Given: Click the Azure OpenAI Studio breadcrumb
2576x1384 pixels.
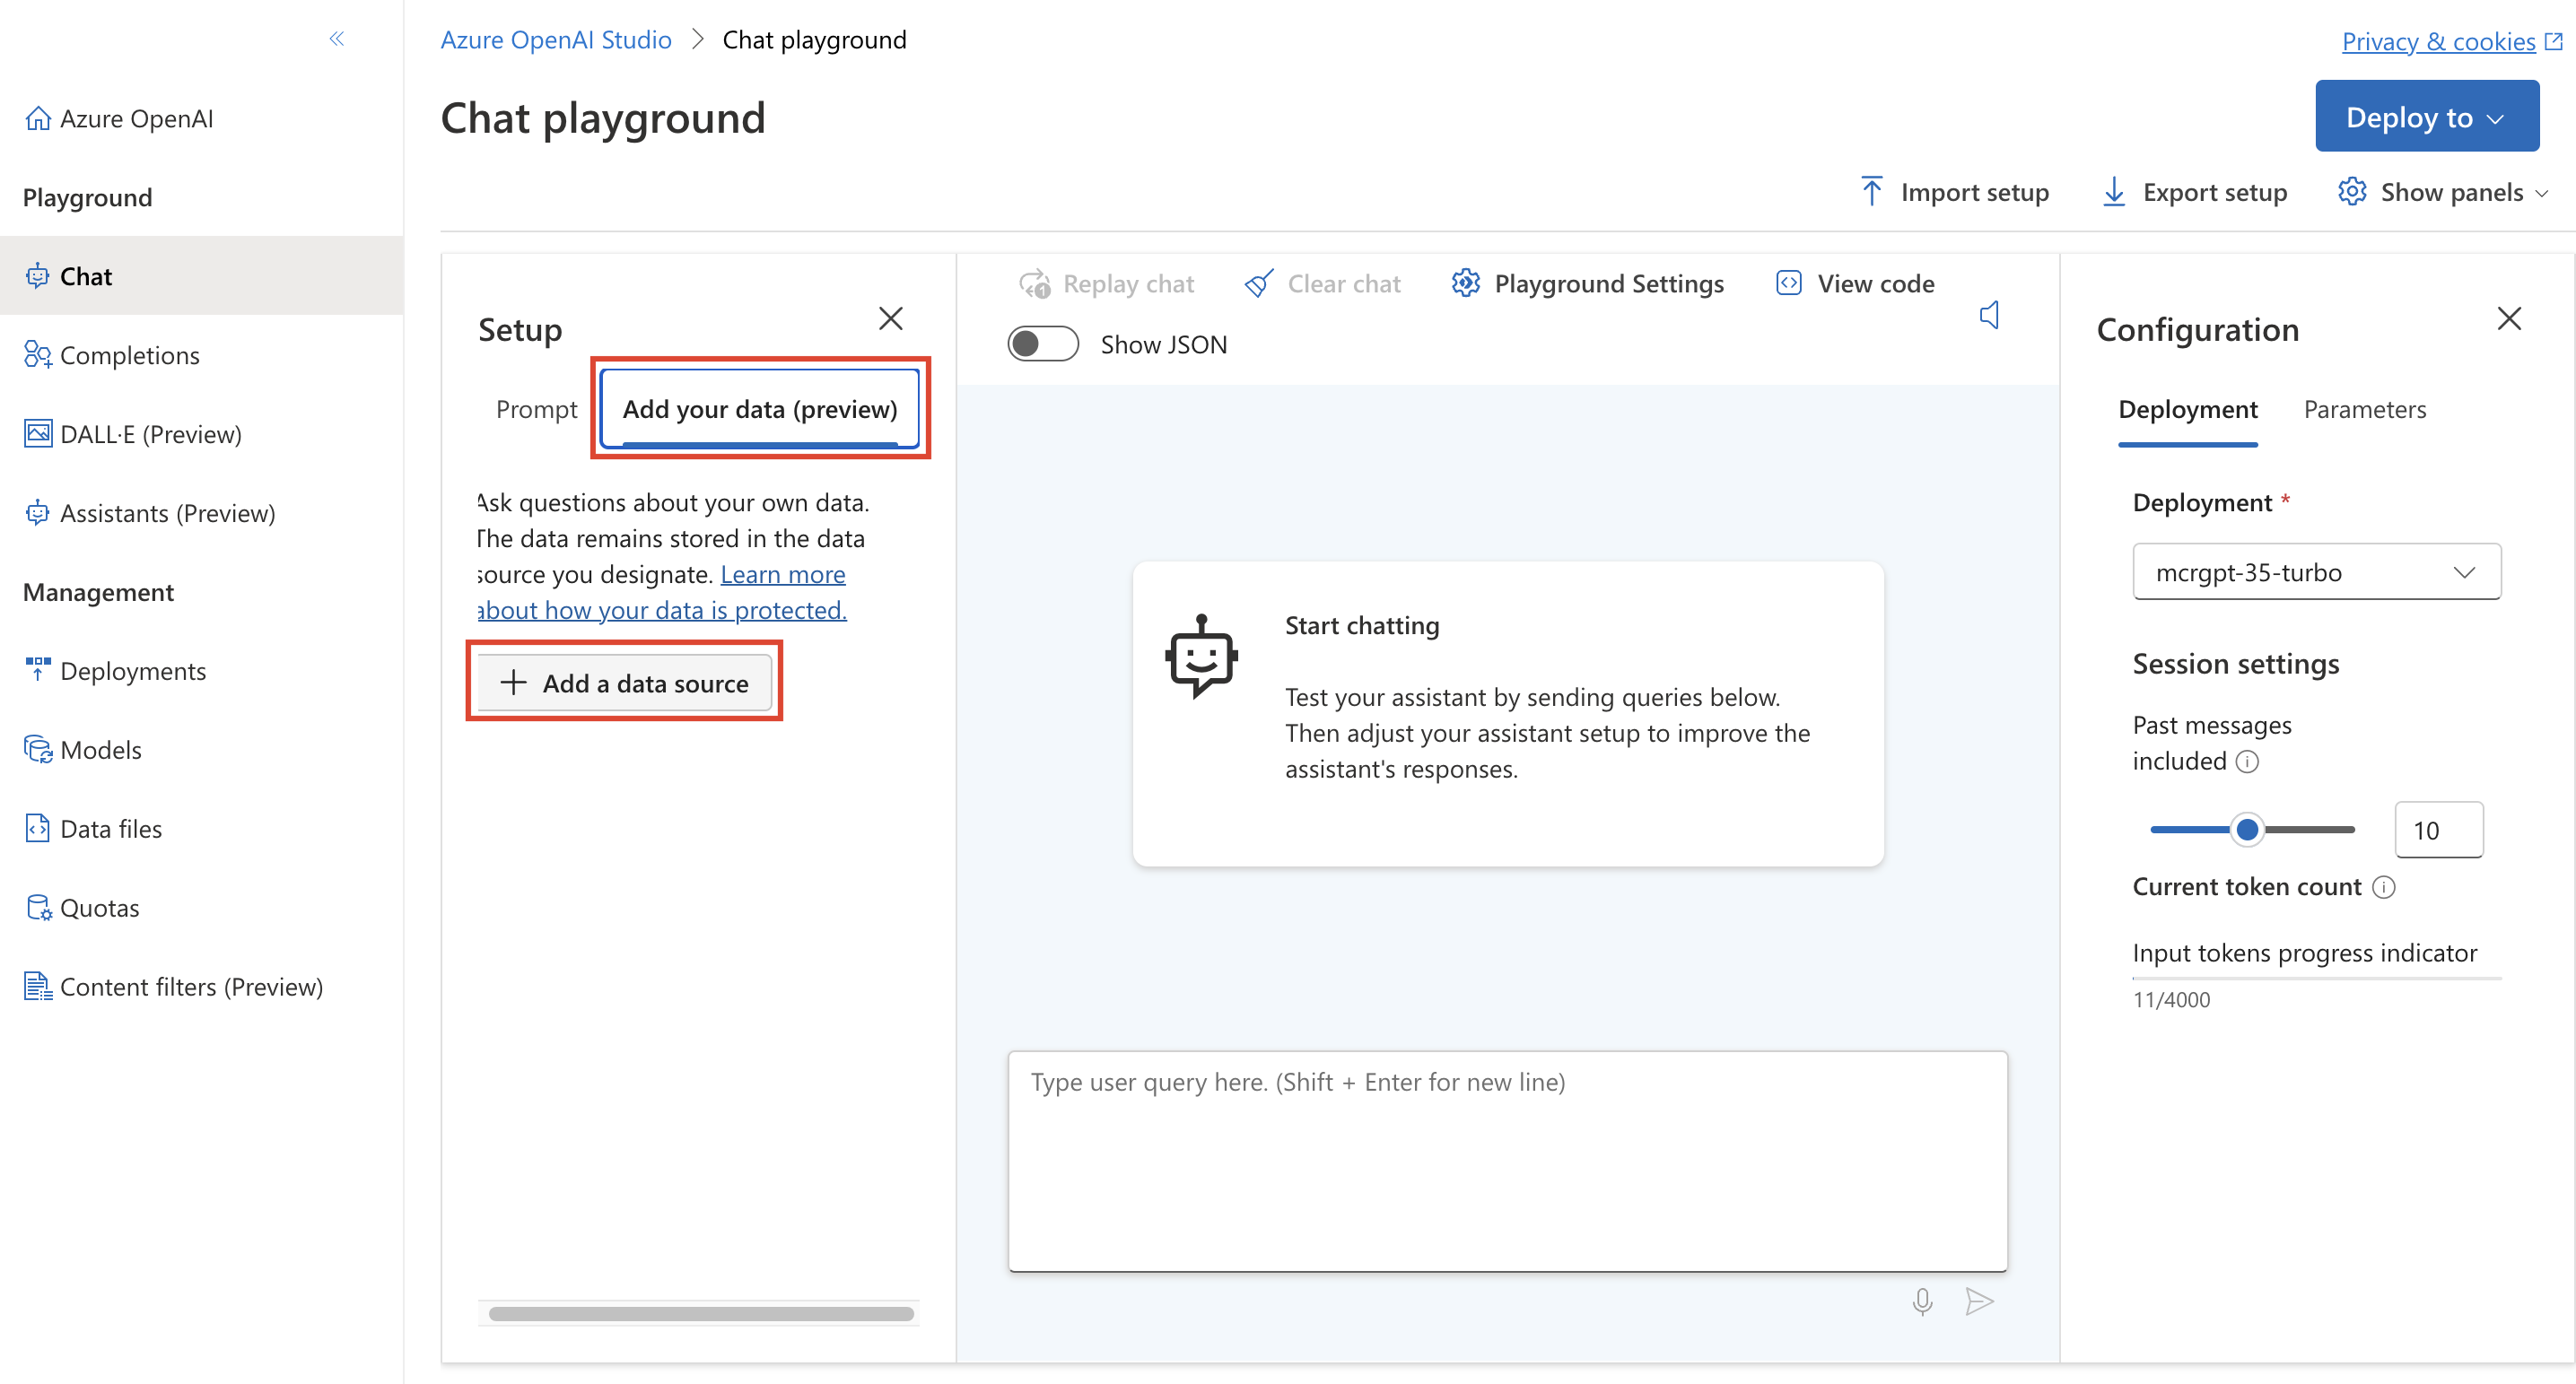Looking at the screenshot, I should pos(556,40).
